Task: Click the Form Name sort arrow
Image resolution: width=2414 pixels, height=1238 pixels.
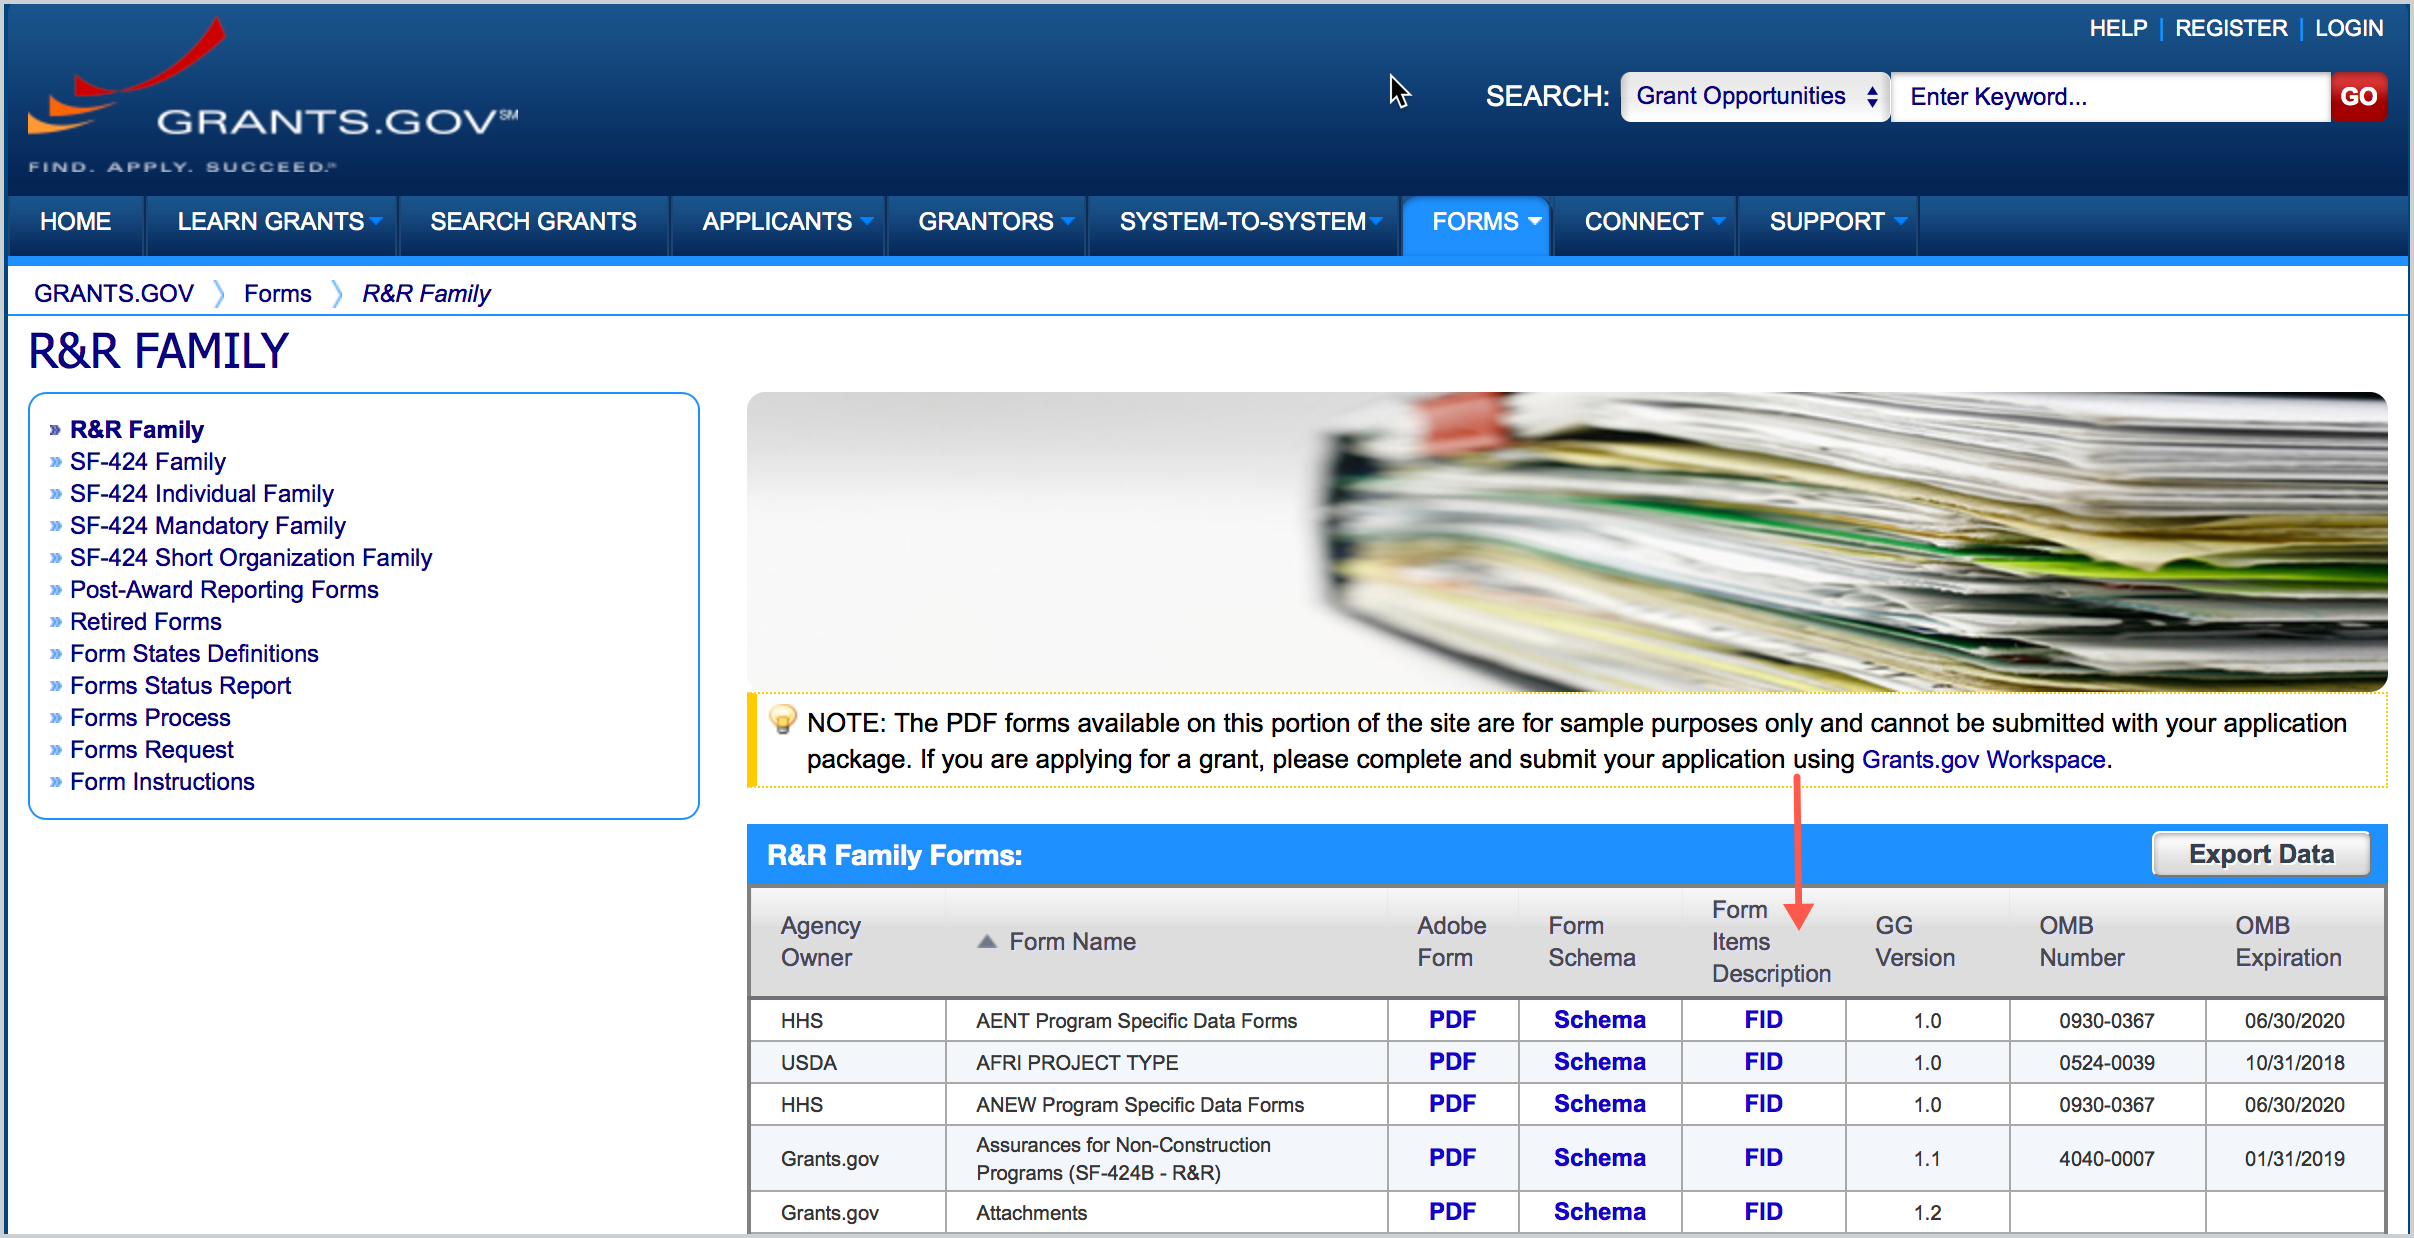Action: [987, 941]
